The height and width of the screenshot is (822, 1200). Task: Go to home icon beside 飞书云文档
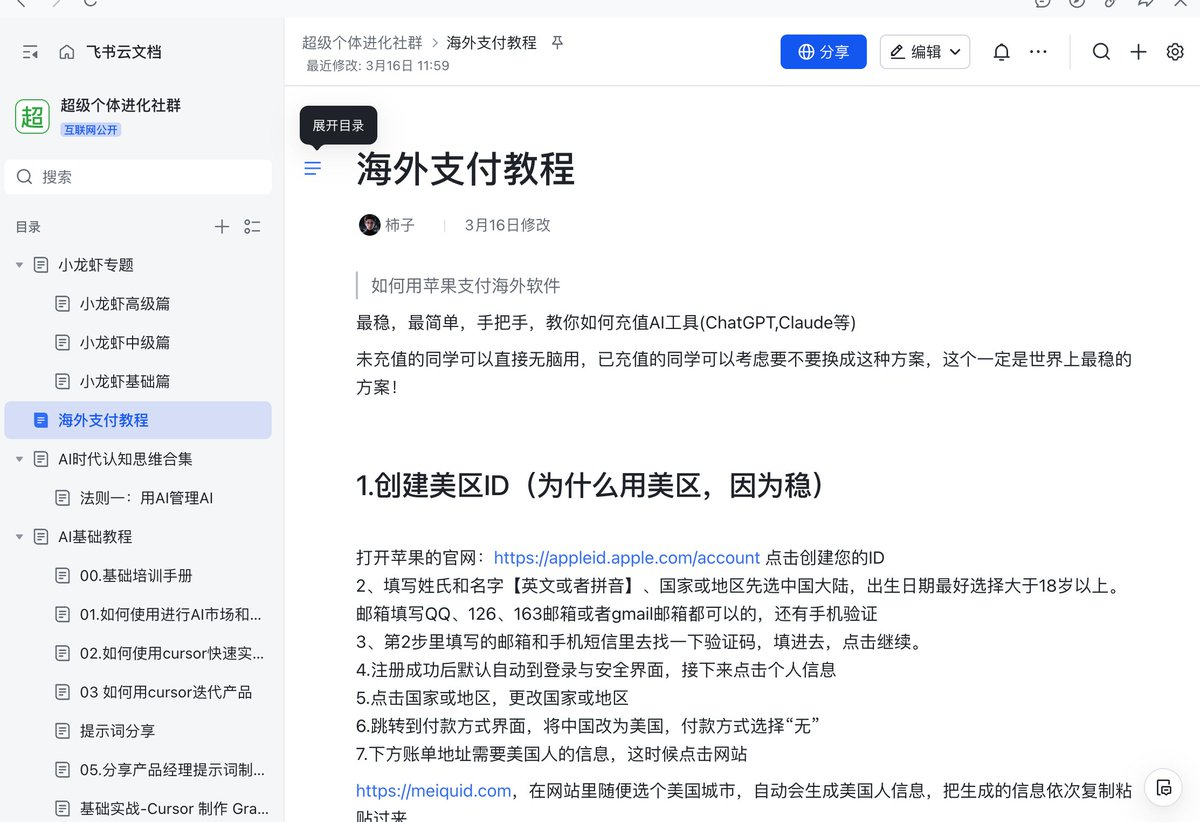tap(67, 52)
